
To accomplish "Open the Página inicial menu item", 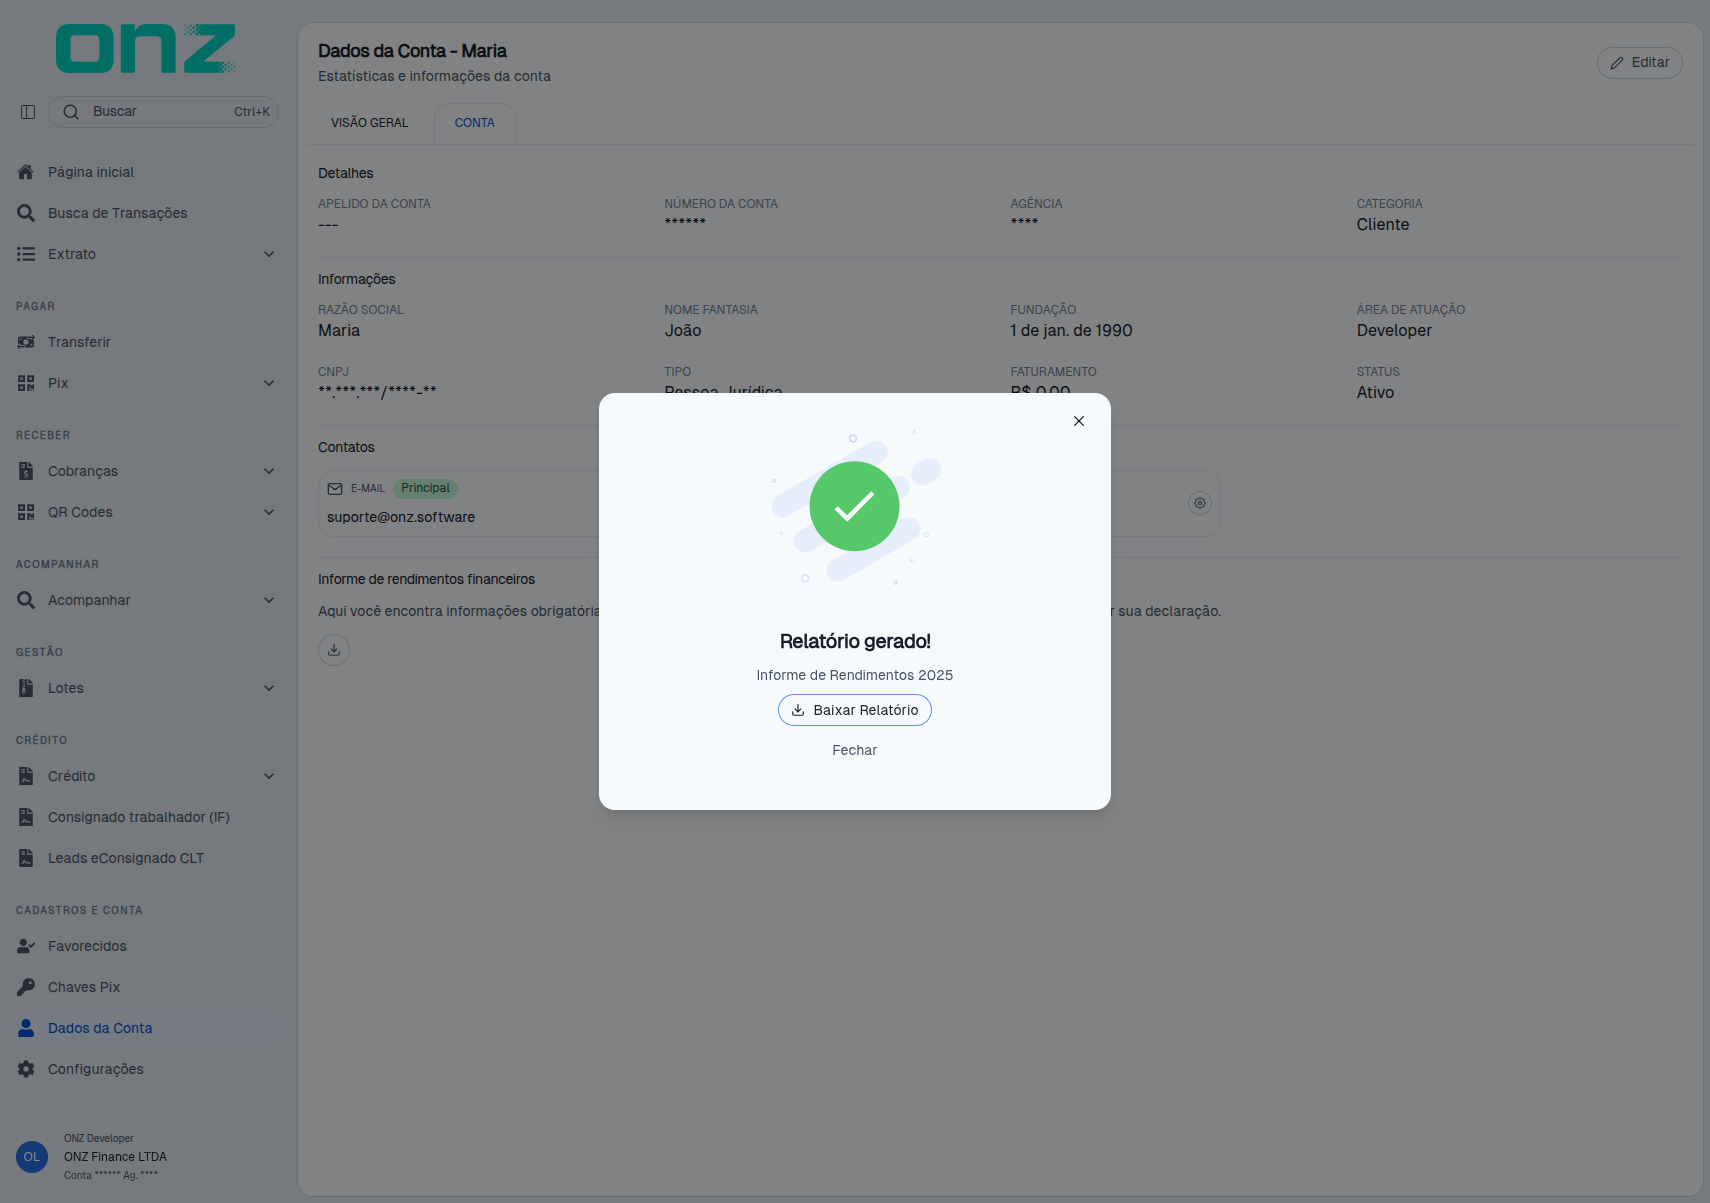I will coord(147,172).
